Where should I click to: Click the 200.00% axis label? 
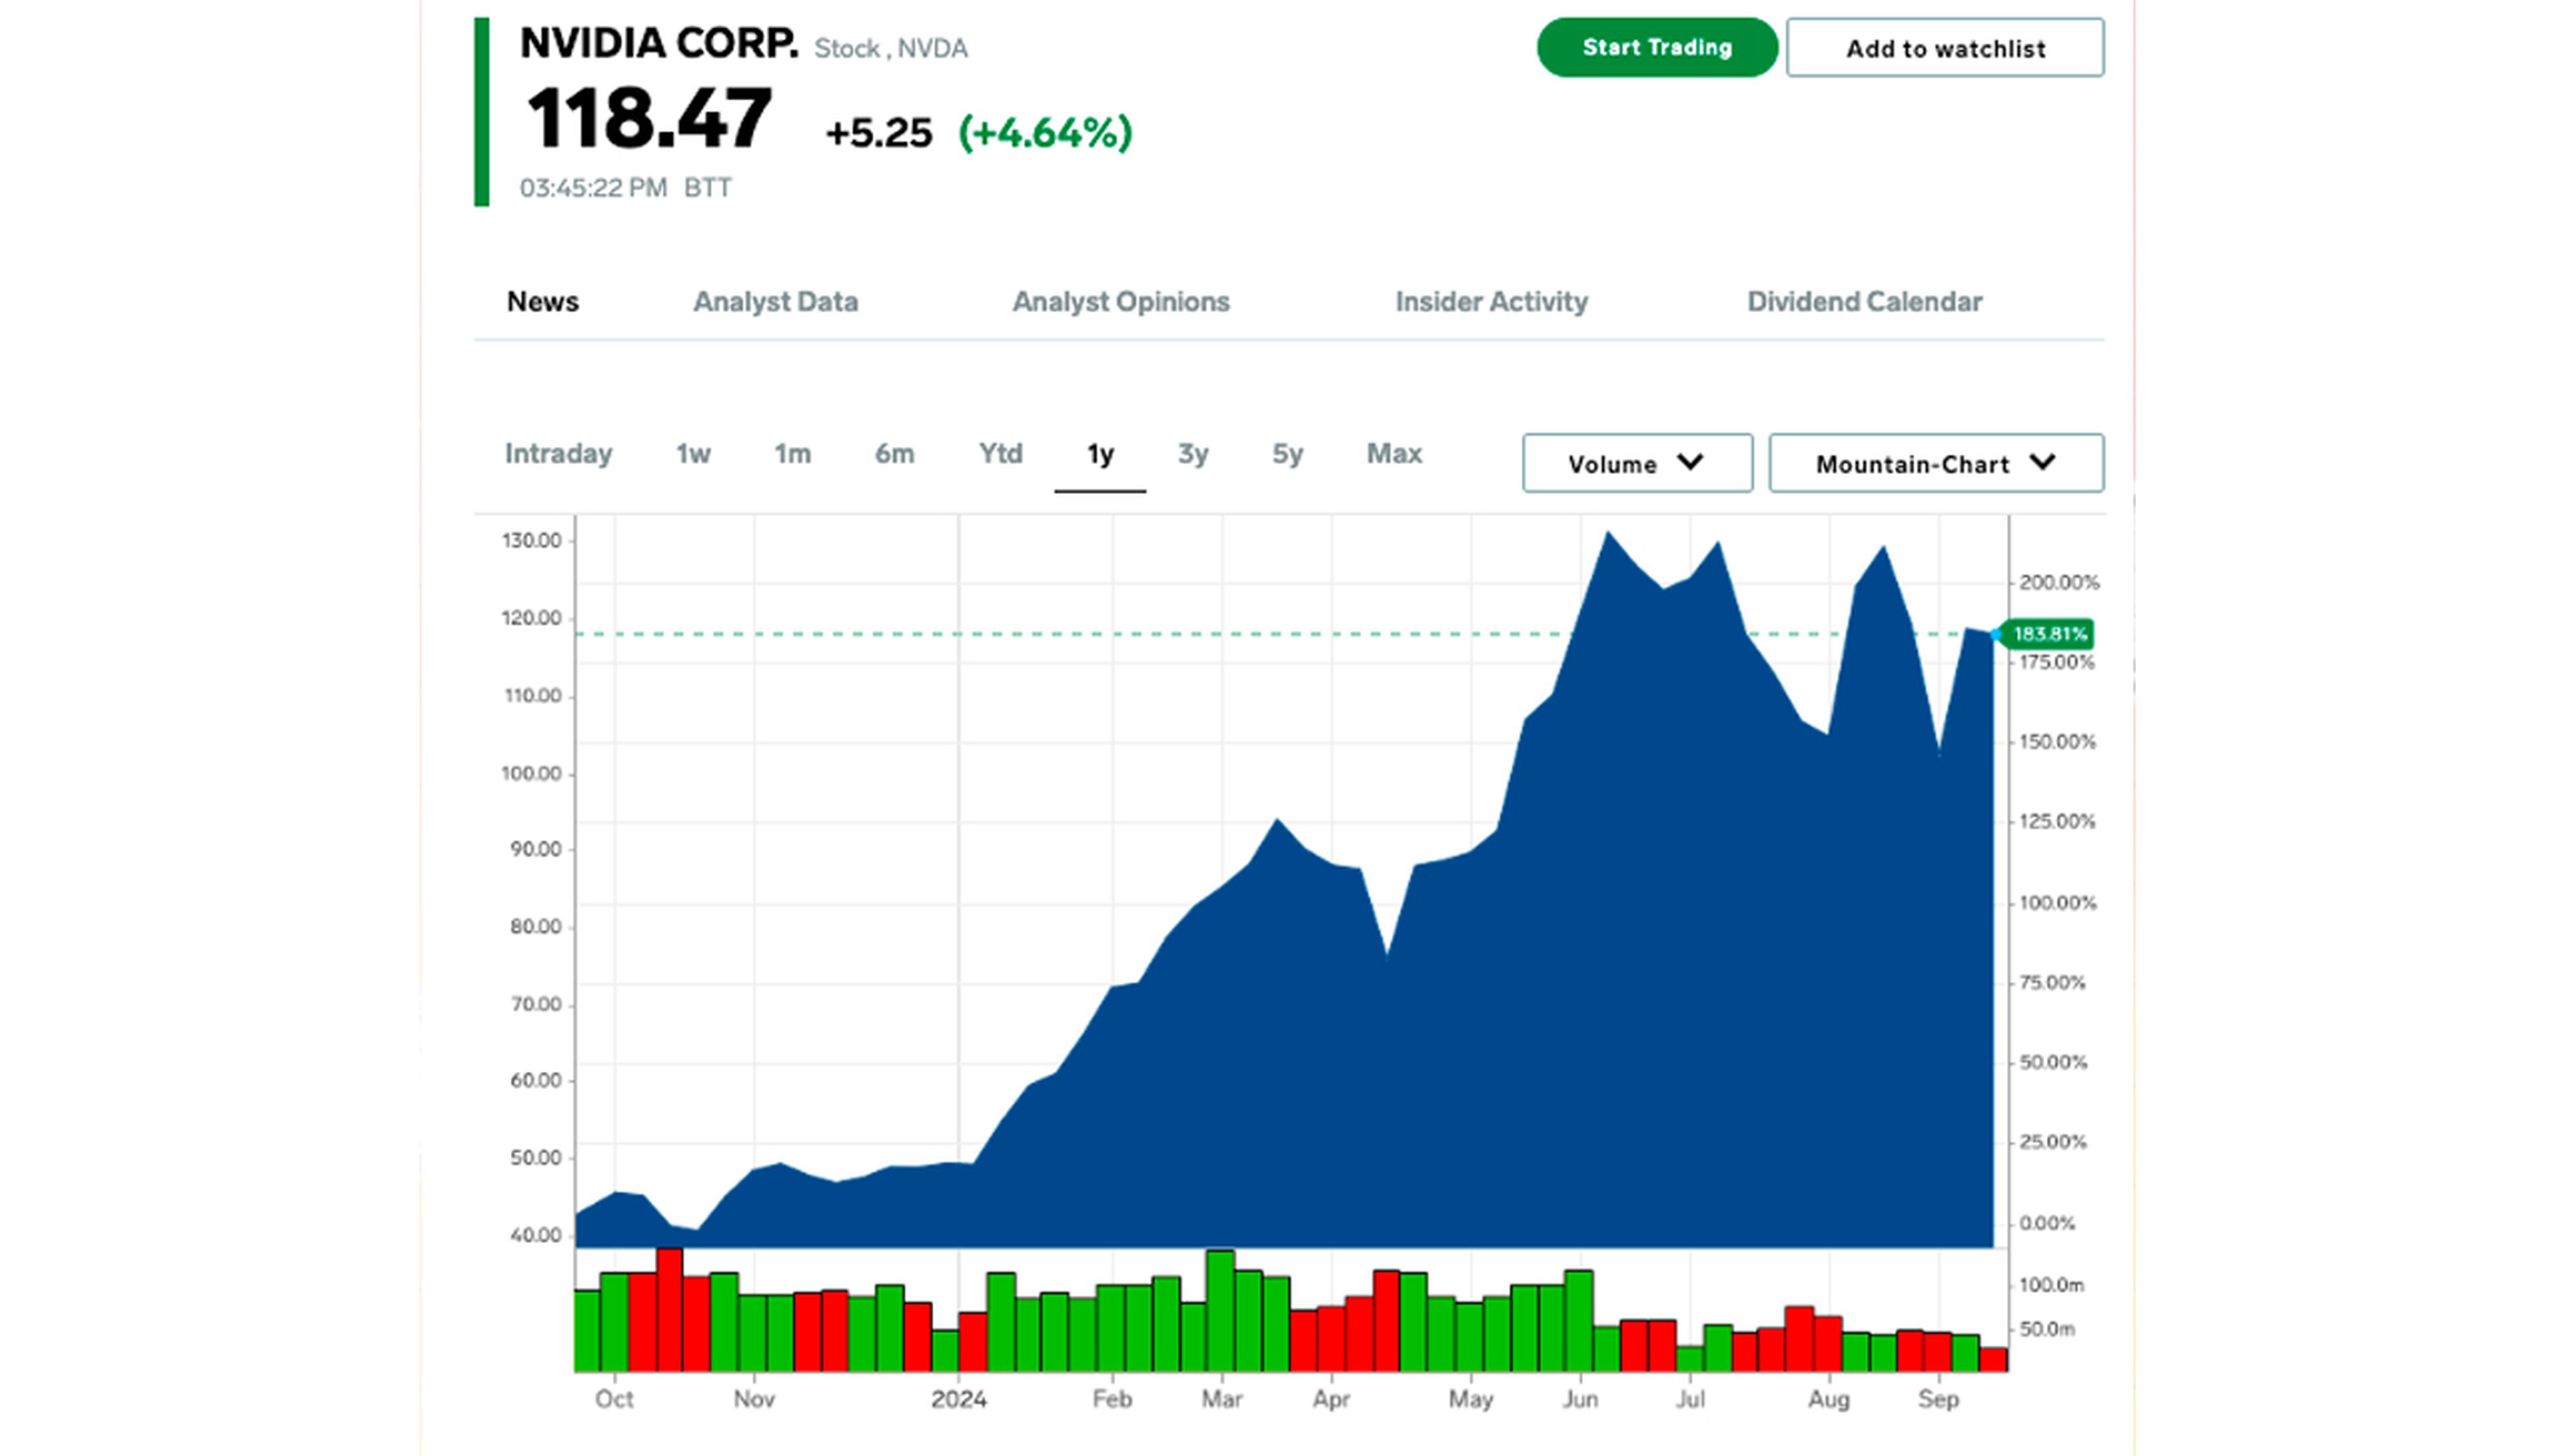2059,583
